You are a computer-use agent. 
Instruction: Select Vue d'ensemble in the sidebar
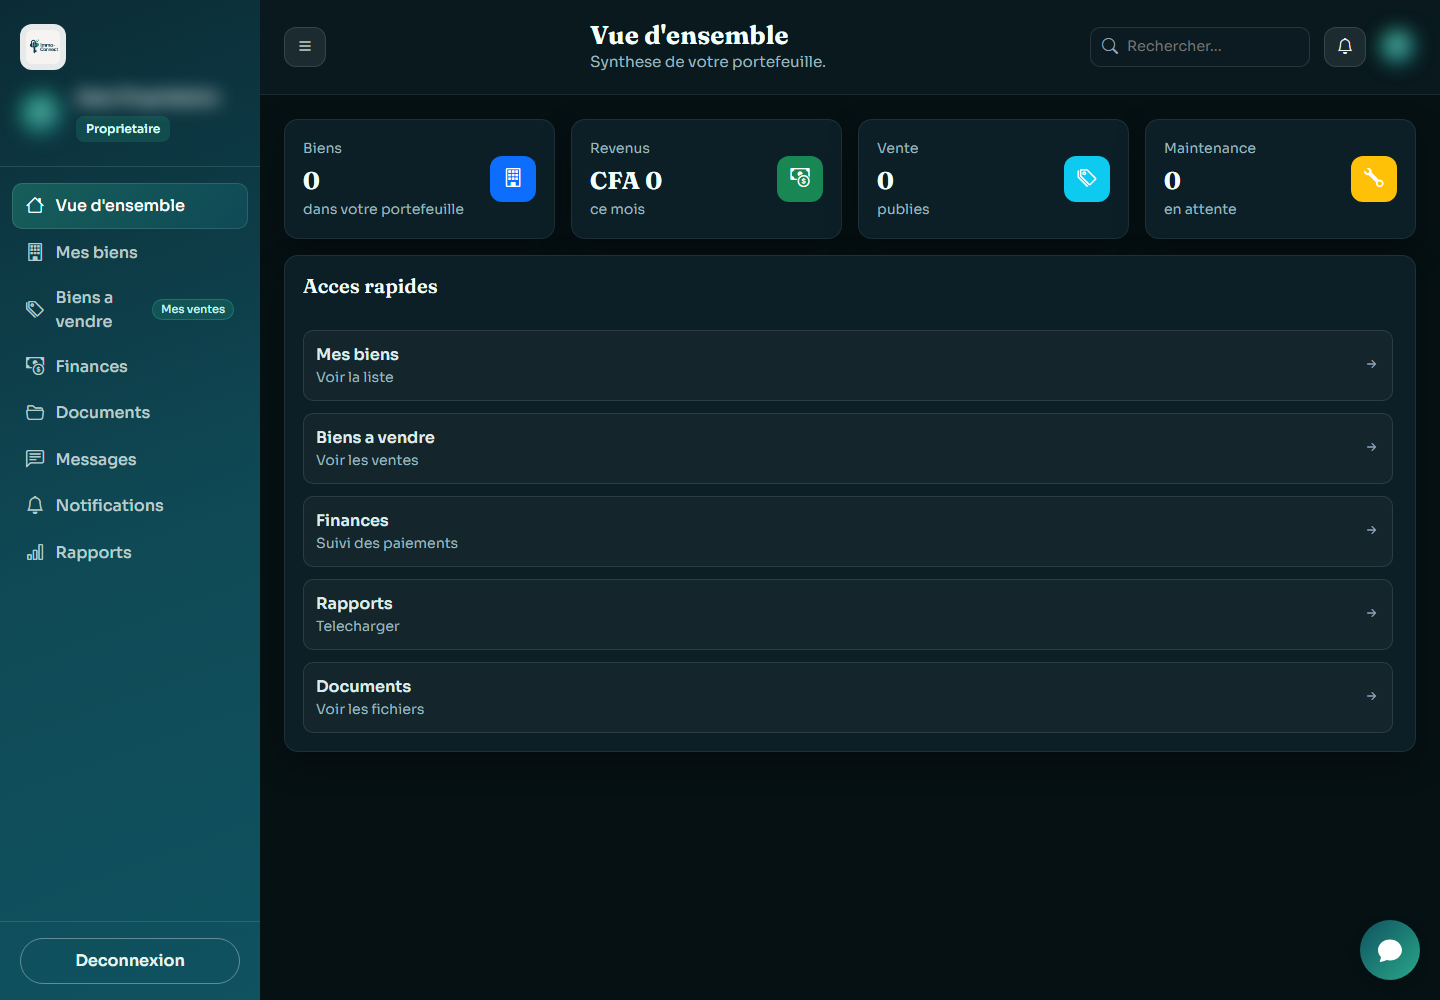click(x=130, y=206)
